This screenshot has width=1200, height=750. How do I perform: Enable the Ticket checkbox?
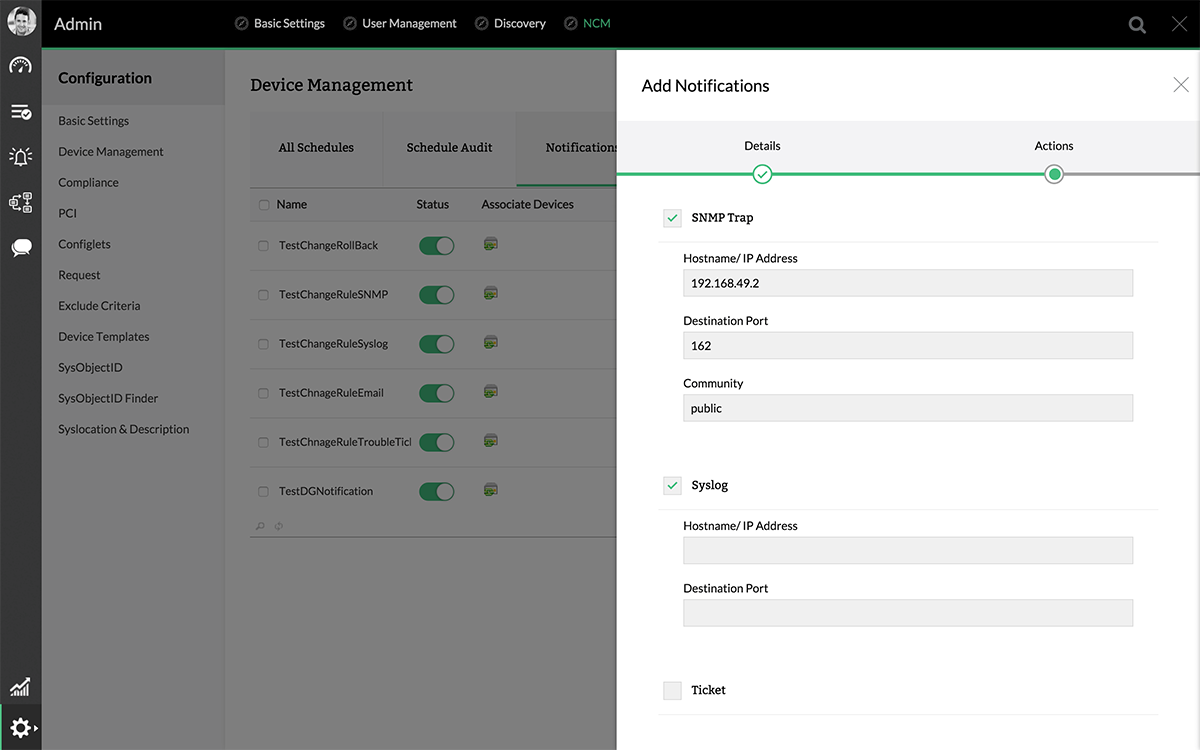pyautogui.click(x=671, y=690)
